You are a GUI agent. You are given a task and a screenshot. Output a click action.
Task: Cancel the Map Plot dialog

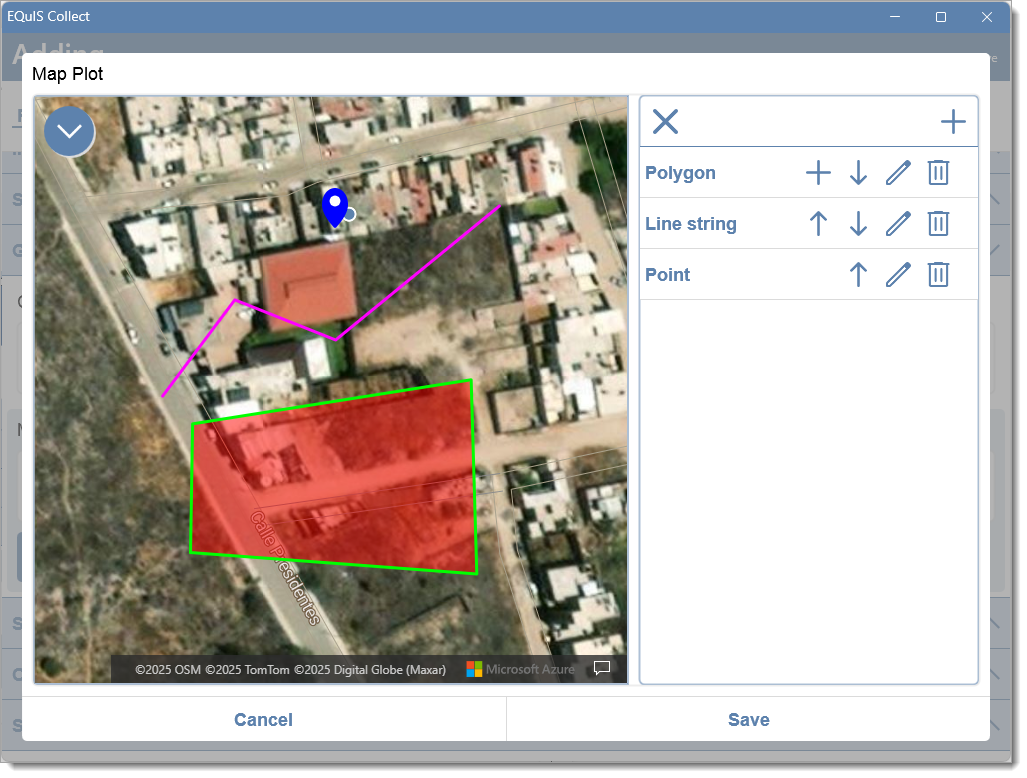pos(263,720)
